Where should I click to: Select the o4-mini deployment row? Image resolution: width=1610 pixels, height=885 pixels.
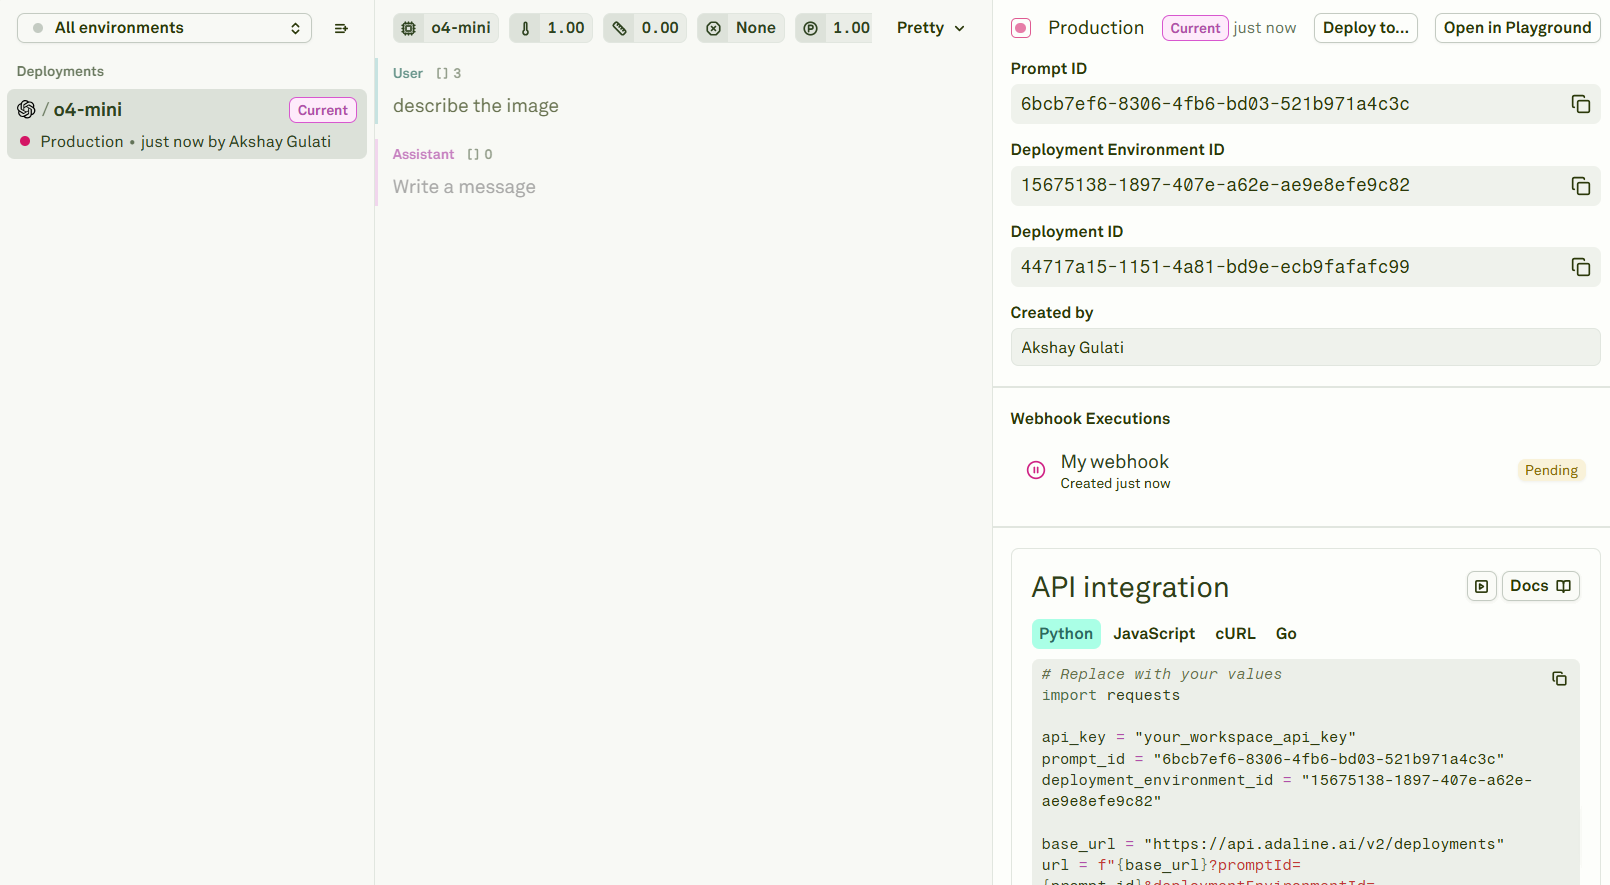187,124
